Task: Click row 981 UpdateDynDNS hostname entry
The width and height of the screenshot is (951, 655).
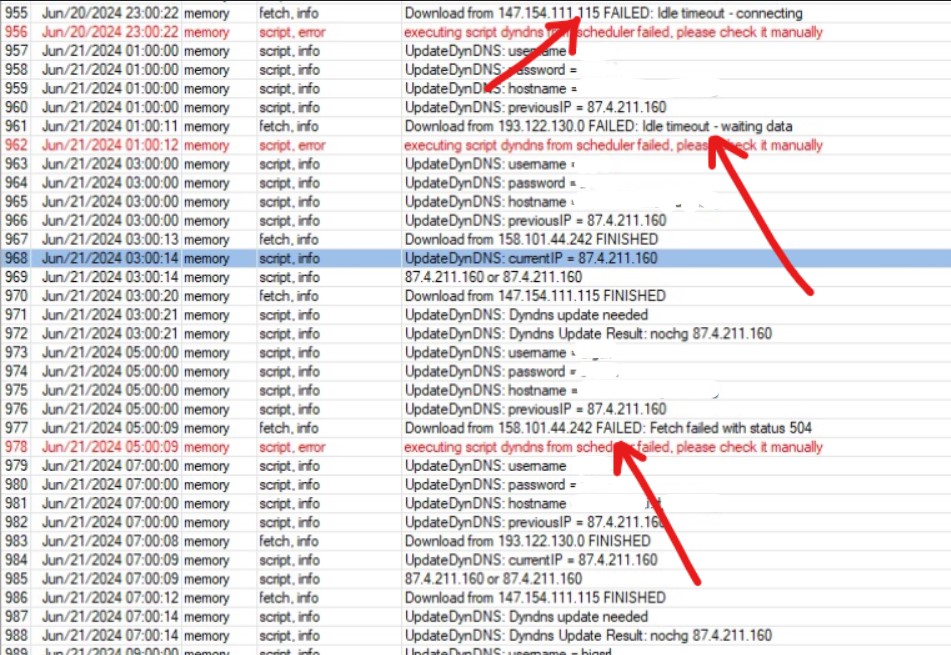Action: (486, 503)
